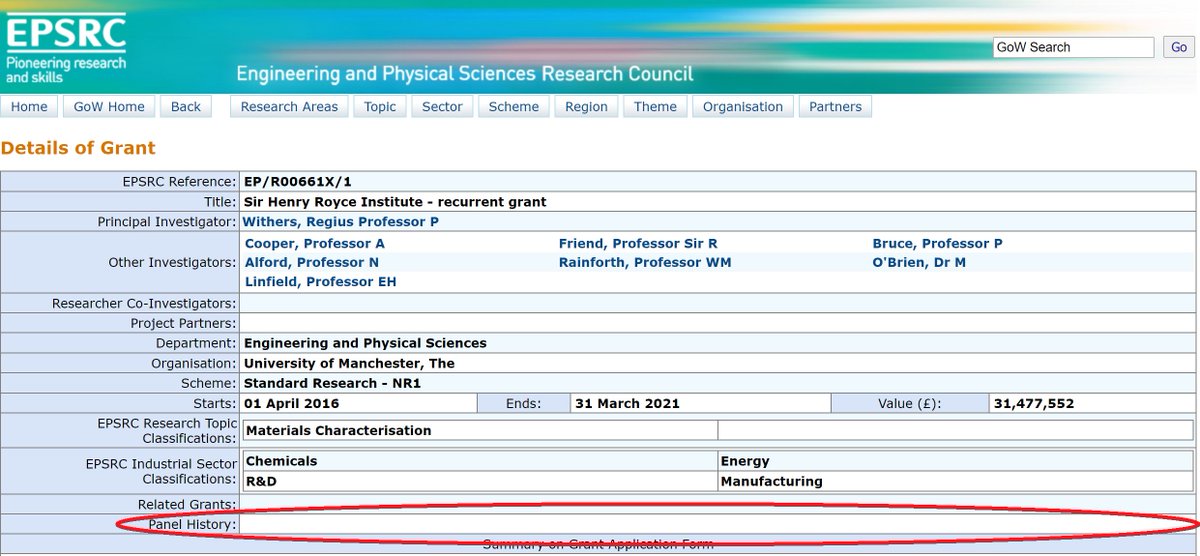Image resolution: width=1200 pixels, height=556 pixels.
Task: Click start date 01 April 2016
Action: coord(292,404)
